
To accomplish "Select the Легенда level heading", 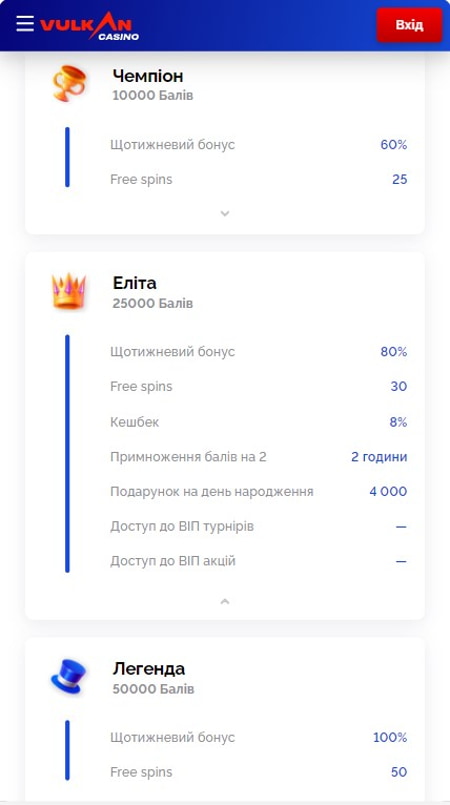I will [x=149, y=668].
